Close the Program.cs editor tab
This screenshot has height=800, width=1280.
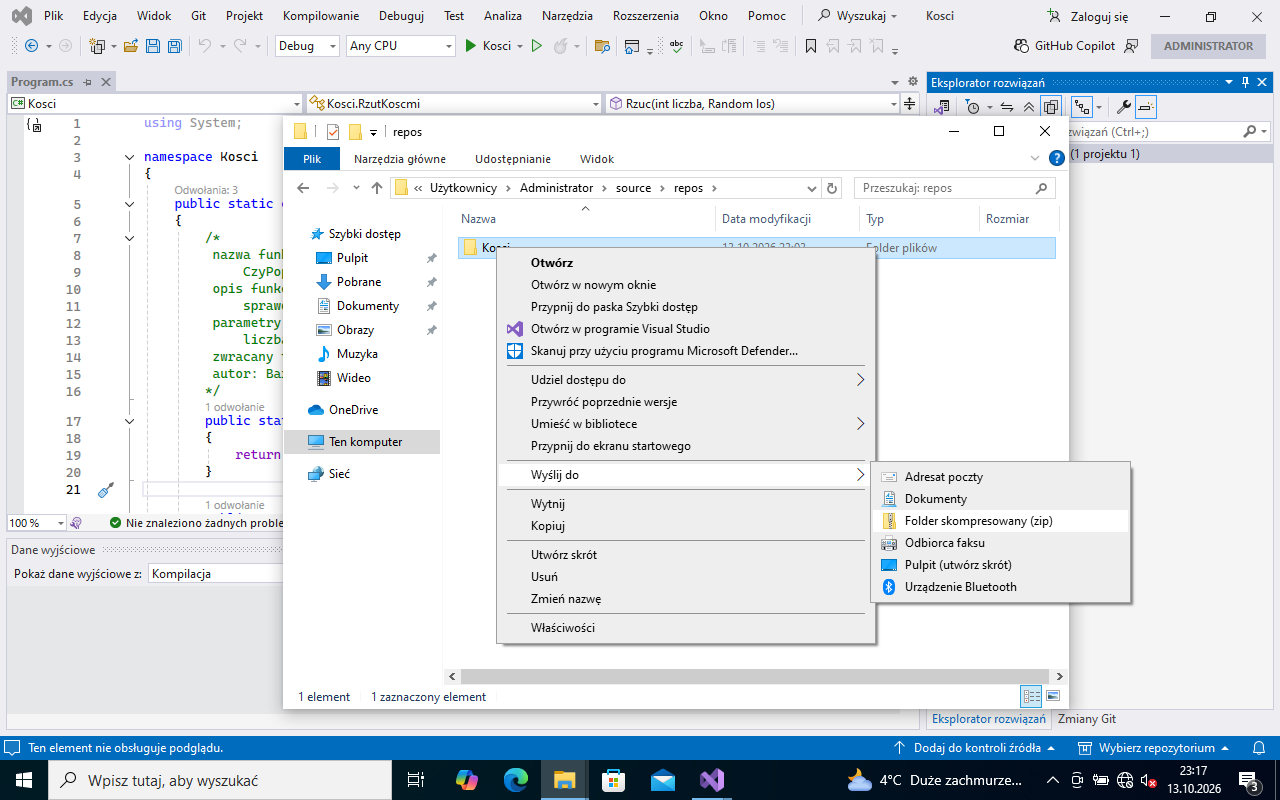click(106, 82)
